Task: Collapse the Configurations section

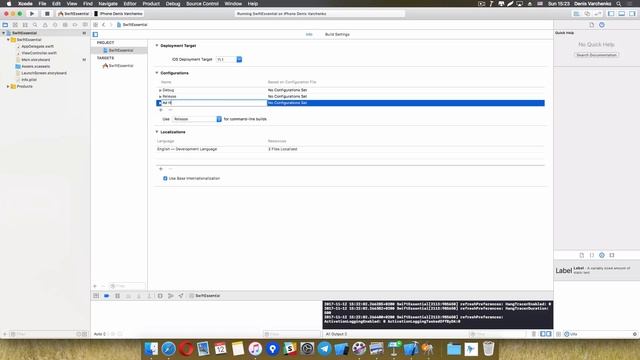Action: [x=157, y=73]
